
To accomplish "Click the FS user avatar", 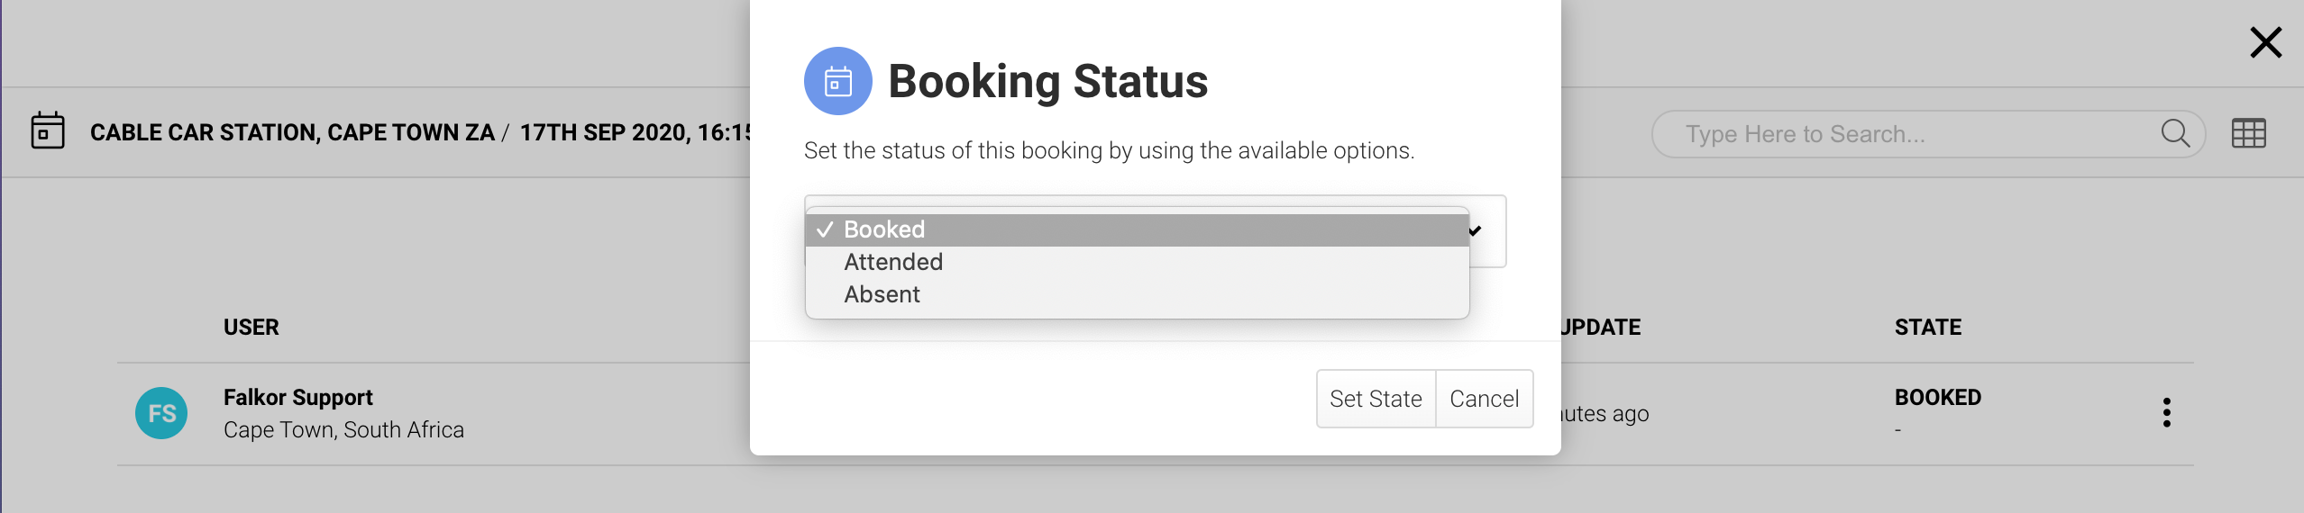I will click(x=161, y=413).
